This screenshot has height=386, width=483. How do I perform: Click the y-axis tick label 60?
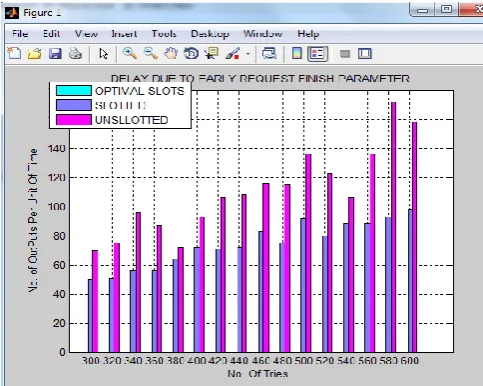tap(59, 265)
